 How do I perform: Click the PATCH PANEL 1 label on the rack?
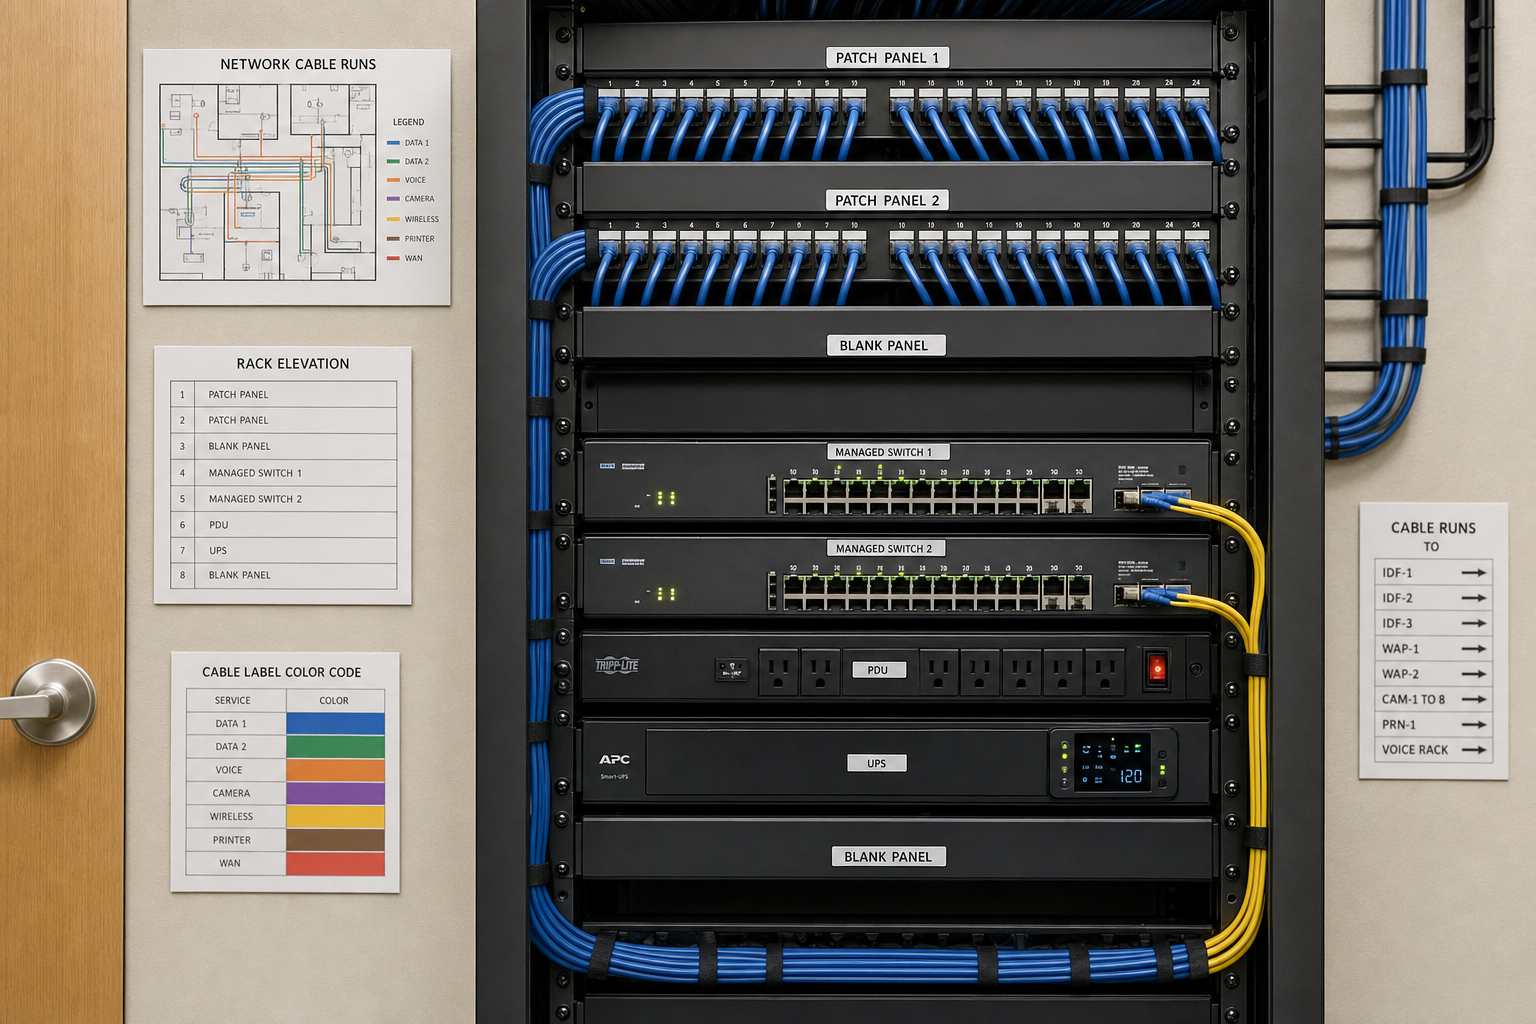[887, 58]
